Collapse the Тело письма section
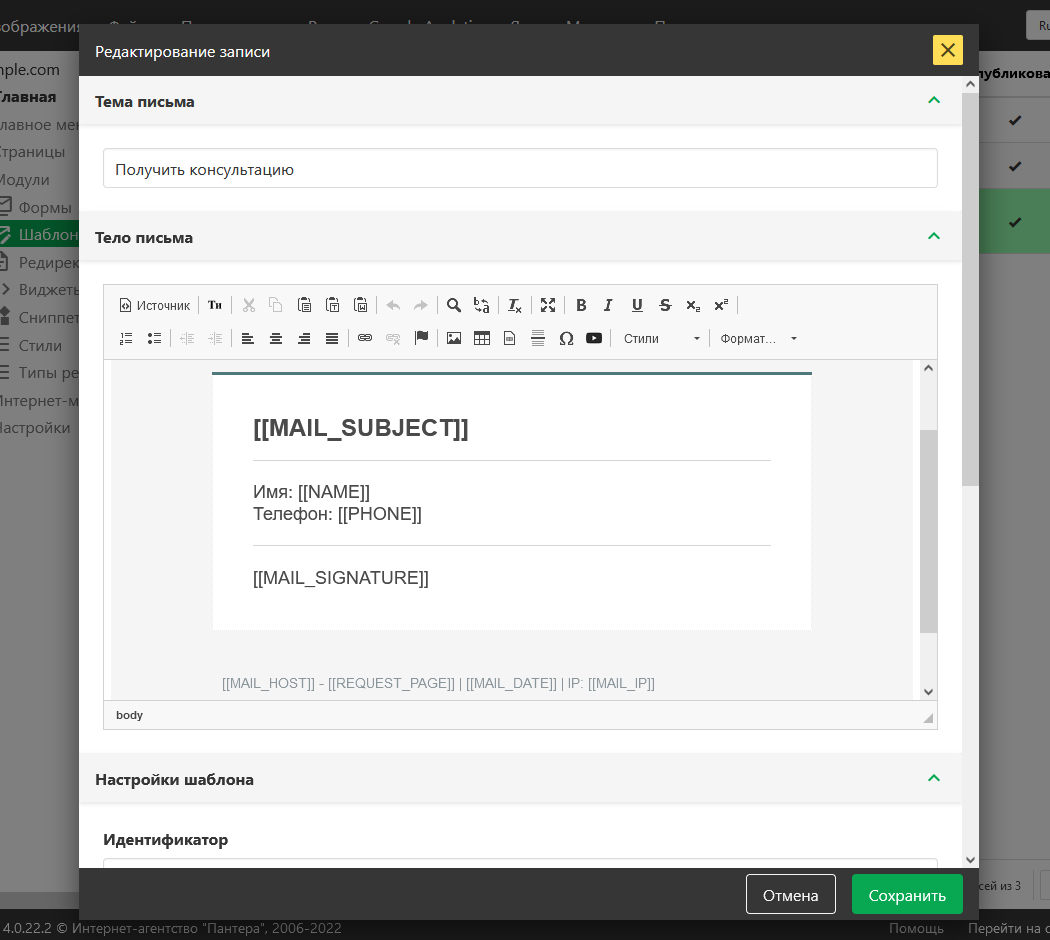 tap(934, 237)
